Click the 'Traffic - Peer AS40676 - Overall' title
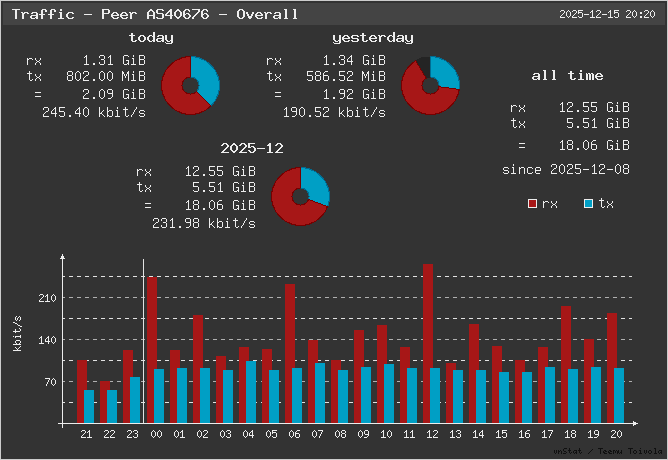Viewport: 668px width, 460px height. point(154,14)
